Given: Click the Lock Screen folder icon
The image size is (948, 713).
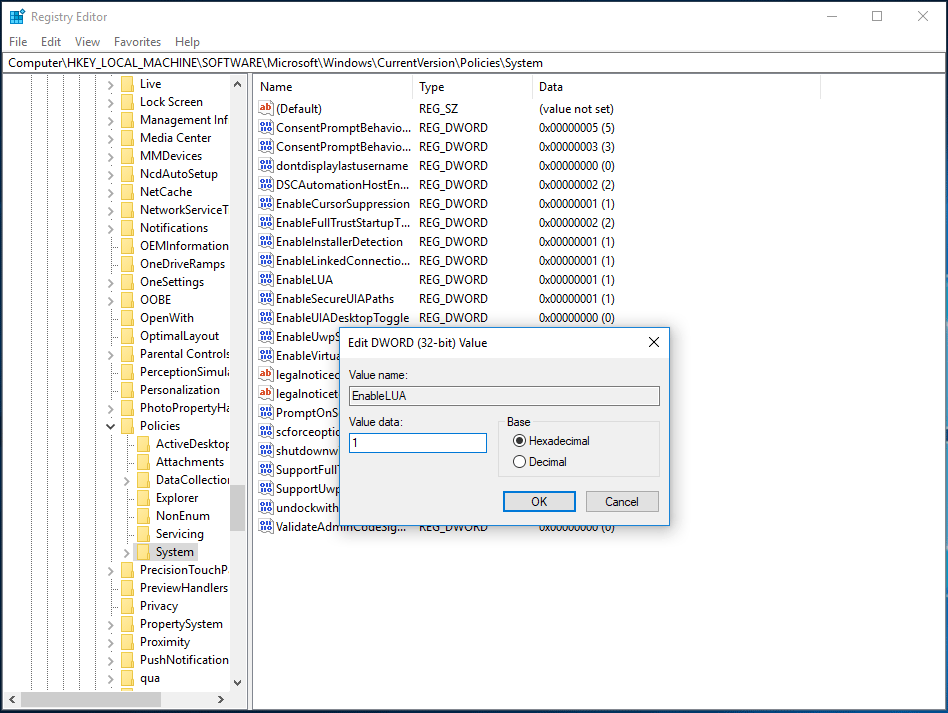Looking at the screenshot, I should pyautogui.click(x=127, y=102).
